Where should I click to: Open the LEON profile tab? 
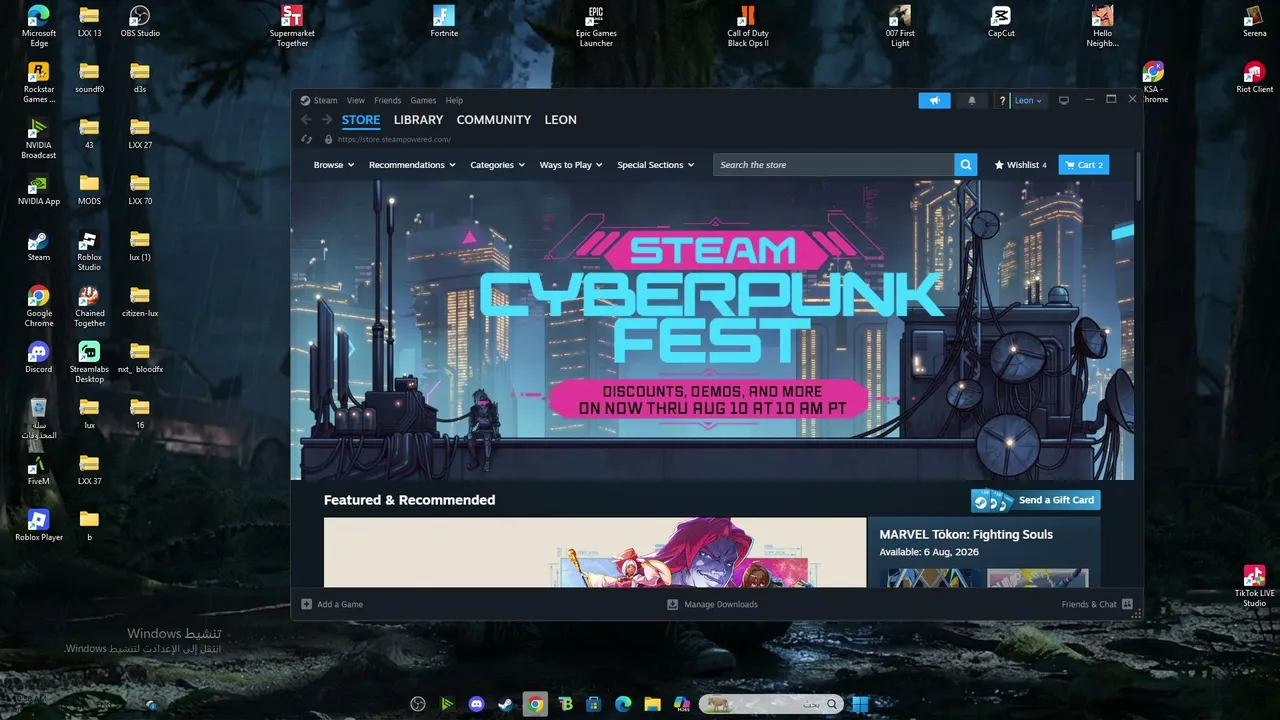(x=560, y=120)
